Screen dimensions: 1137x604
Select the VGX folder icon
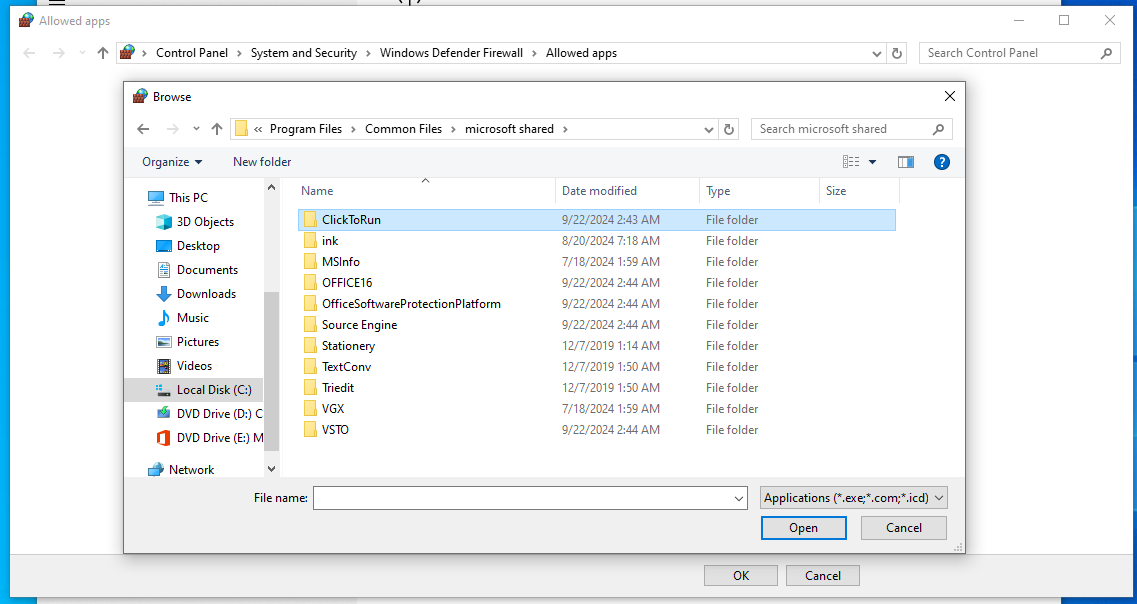tap(310, 409)
